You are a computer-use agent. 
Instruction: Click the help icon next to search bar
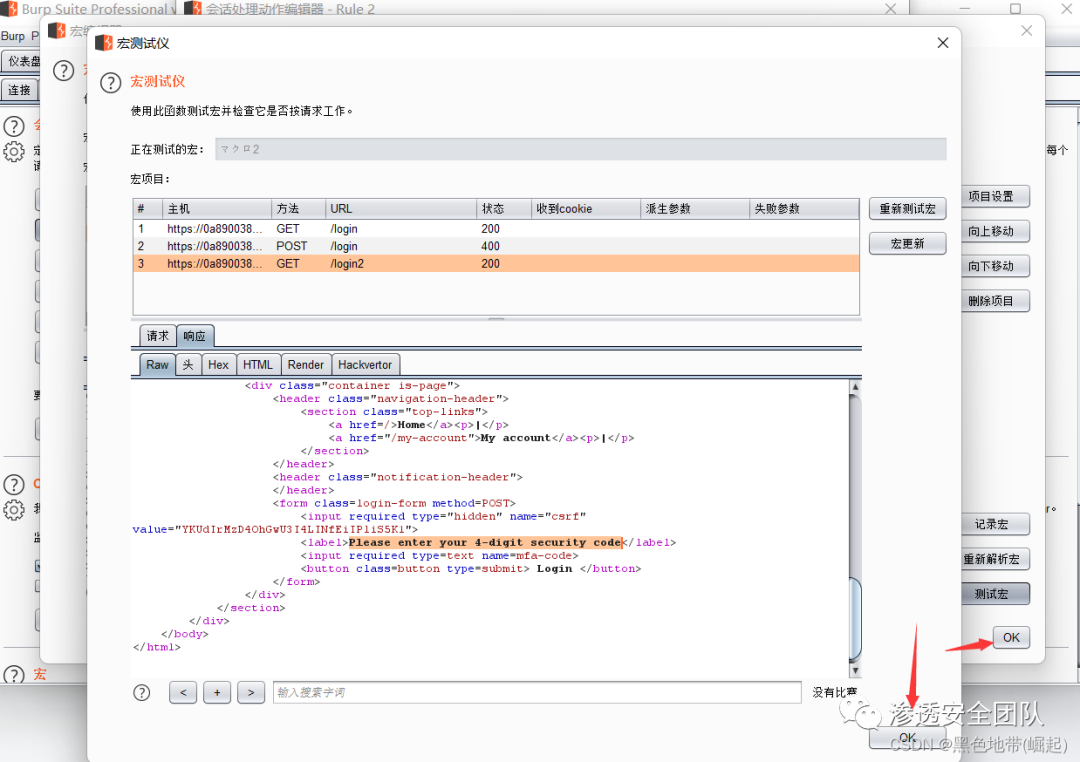click(x=141, y=692)
